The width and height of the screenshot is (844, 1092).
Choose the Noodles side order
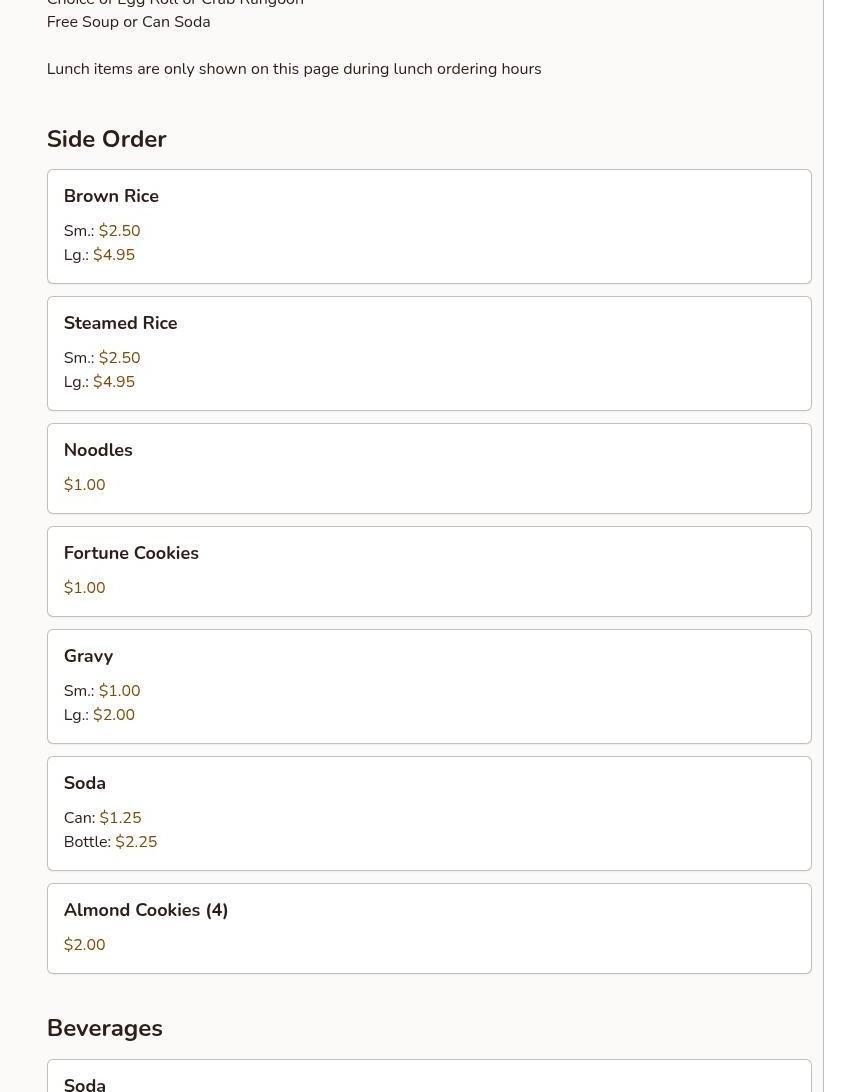[98, 451]
